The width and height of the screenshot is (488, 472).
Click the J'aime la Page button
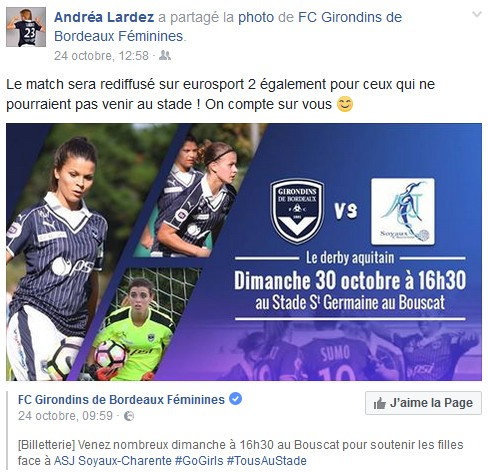pyautogui.click(x=423, y=403)
